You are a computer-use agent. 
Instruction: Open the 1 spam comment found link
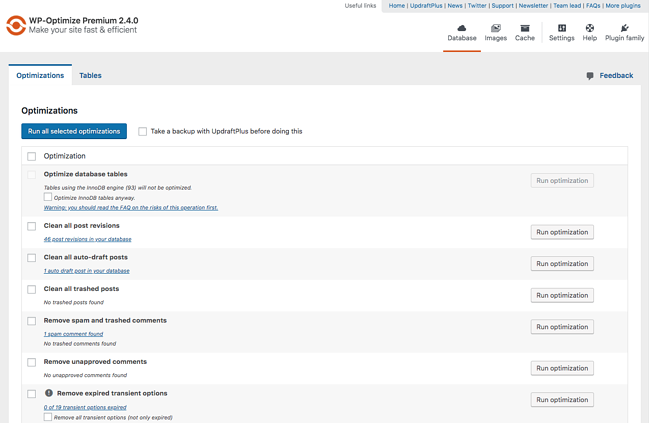pyautogui.click(x=73, y=334)
